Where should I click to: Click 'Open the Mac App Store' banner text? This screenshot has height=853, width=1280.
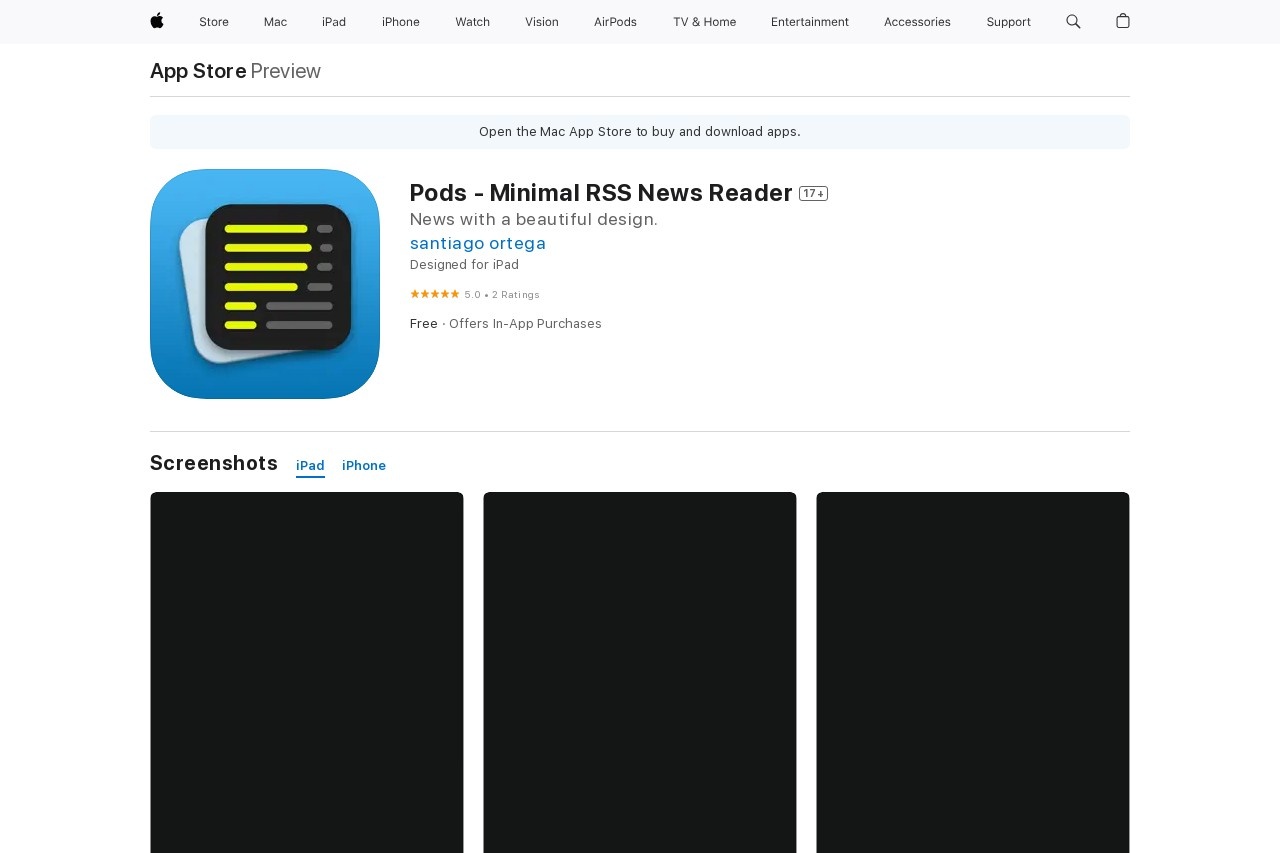(x=640, y=132)
